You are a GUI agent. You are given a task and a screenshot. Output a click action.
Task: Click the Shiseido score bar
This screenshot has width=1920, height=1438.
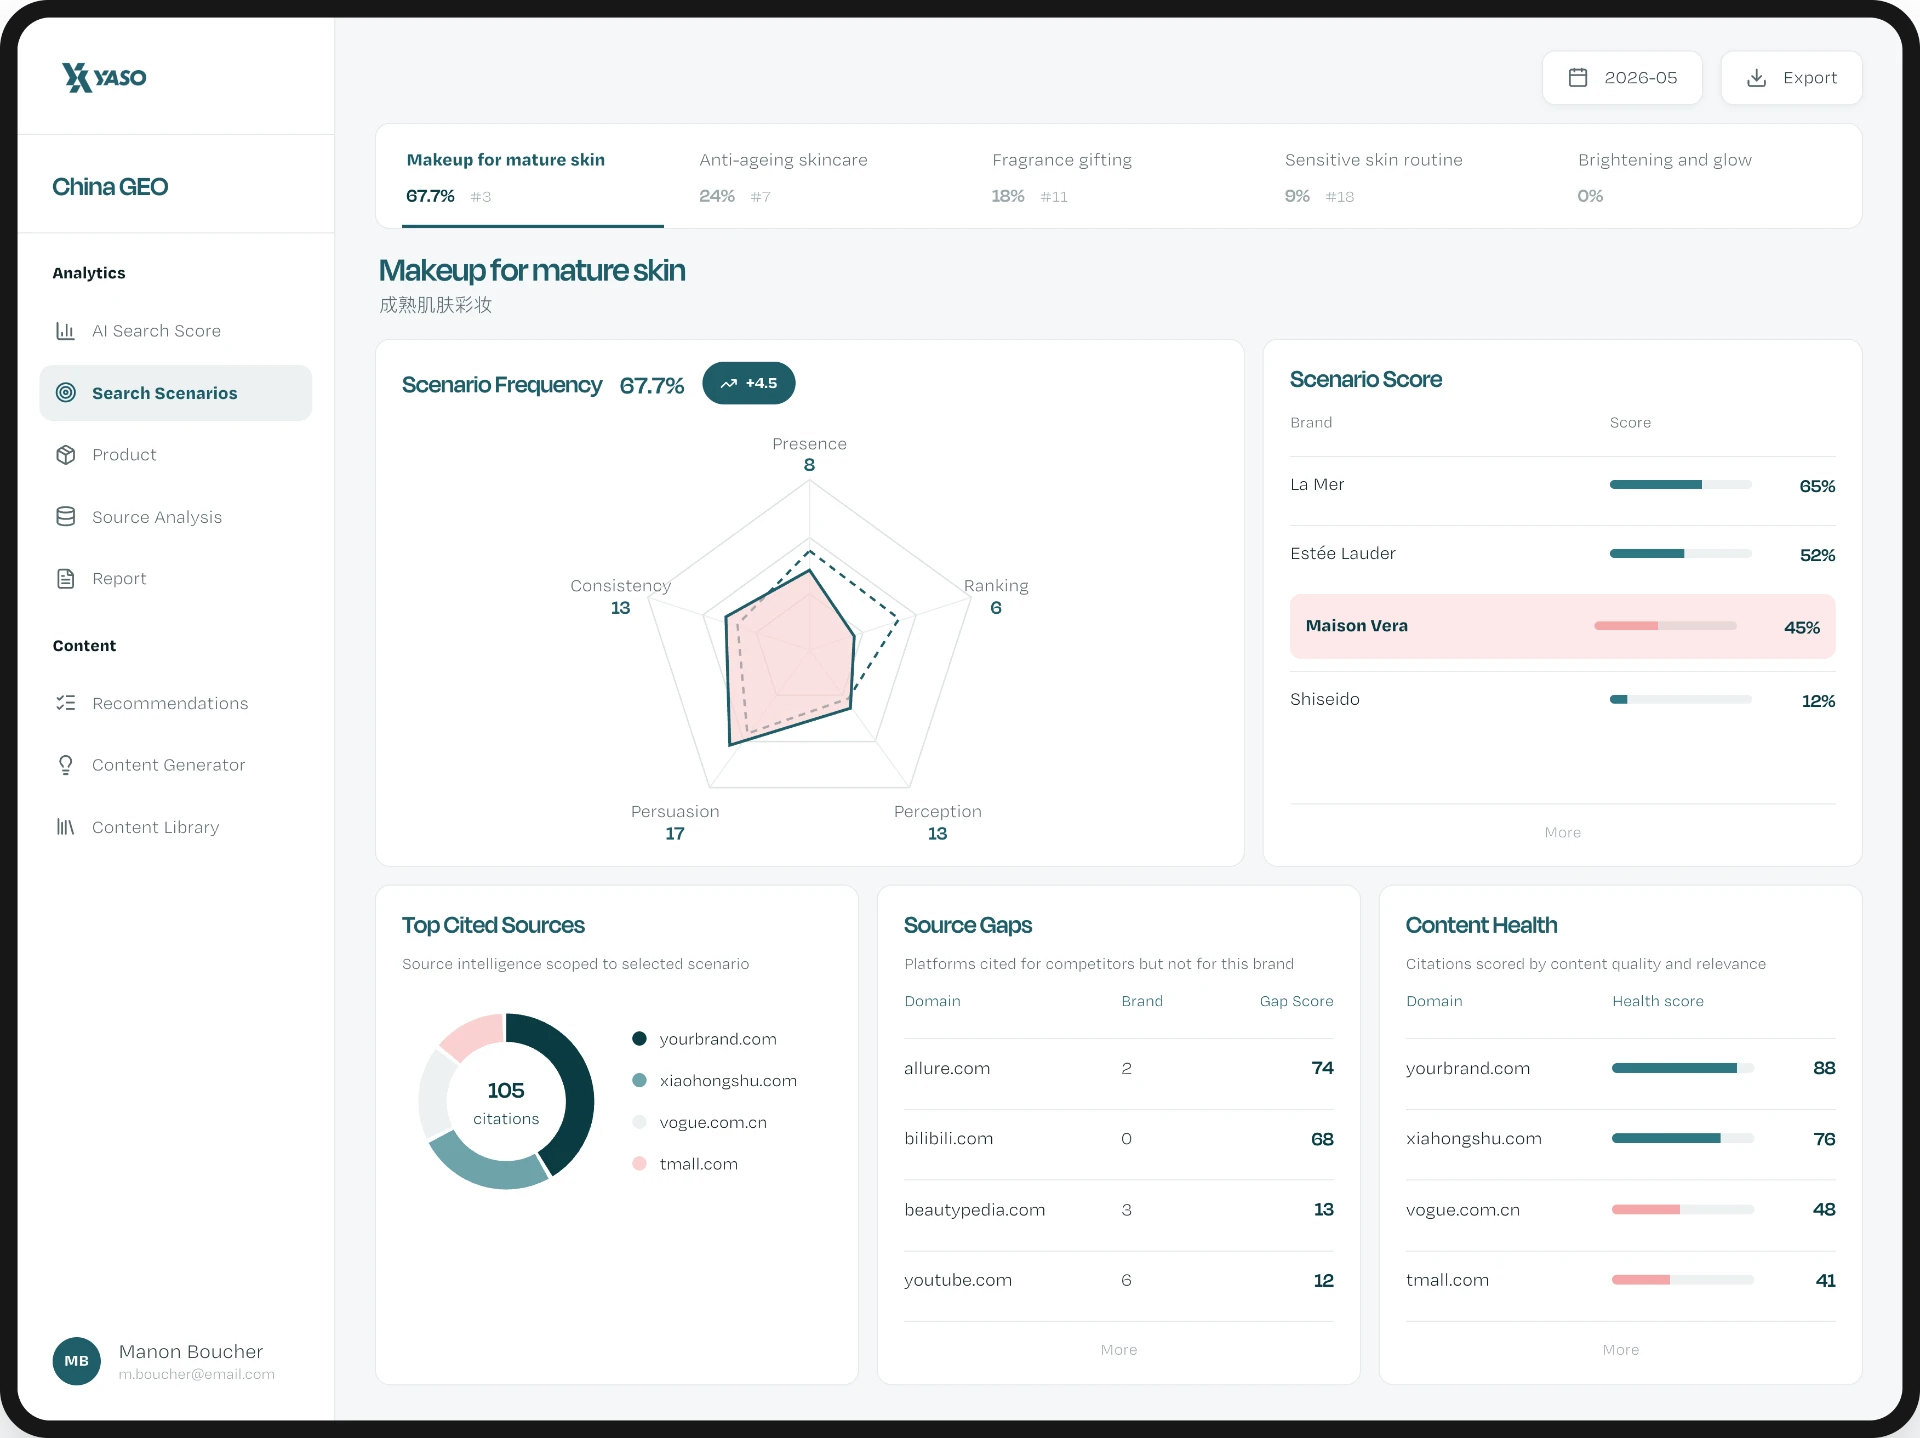1680,700
